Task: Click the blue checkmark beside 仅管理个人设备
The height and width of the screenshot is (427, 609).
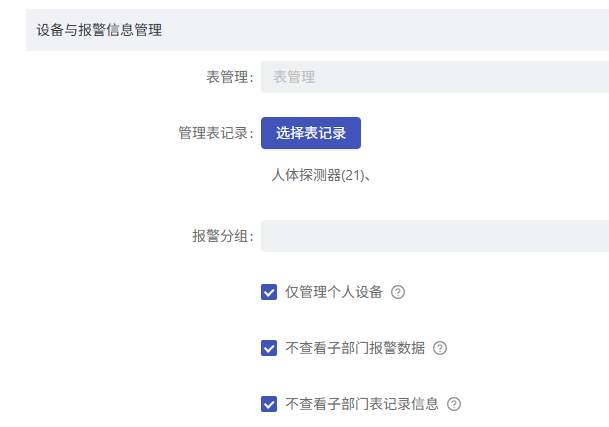Action: (269, 292)
